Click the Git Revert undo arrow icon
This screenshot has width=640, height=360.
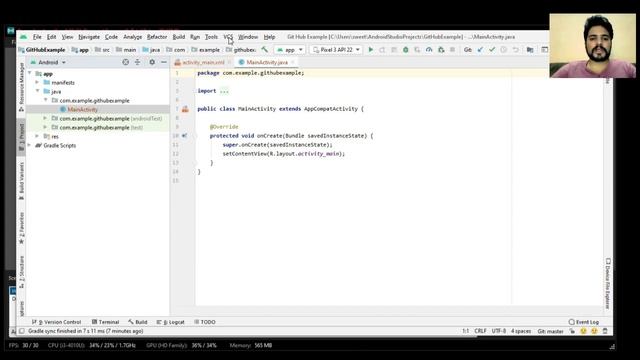516,50
